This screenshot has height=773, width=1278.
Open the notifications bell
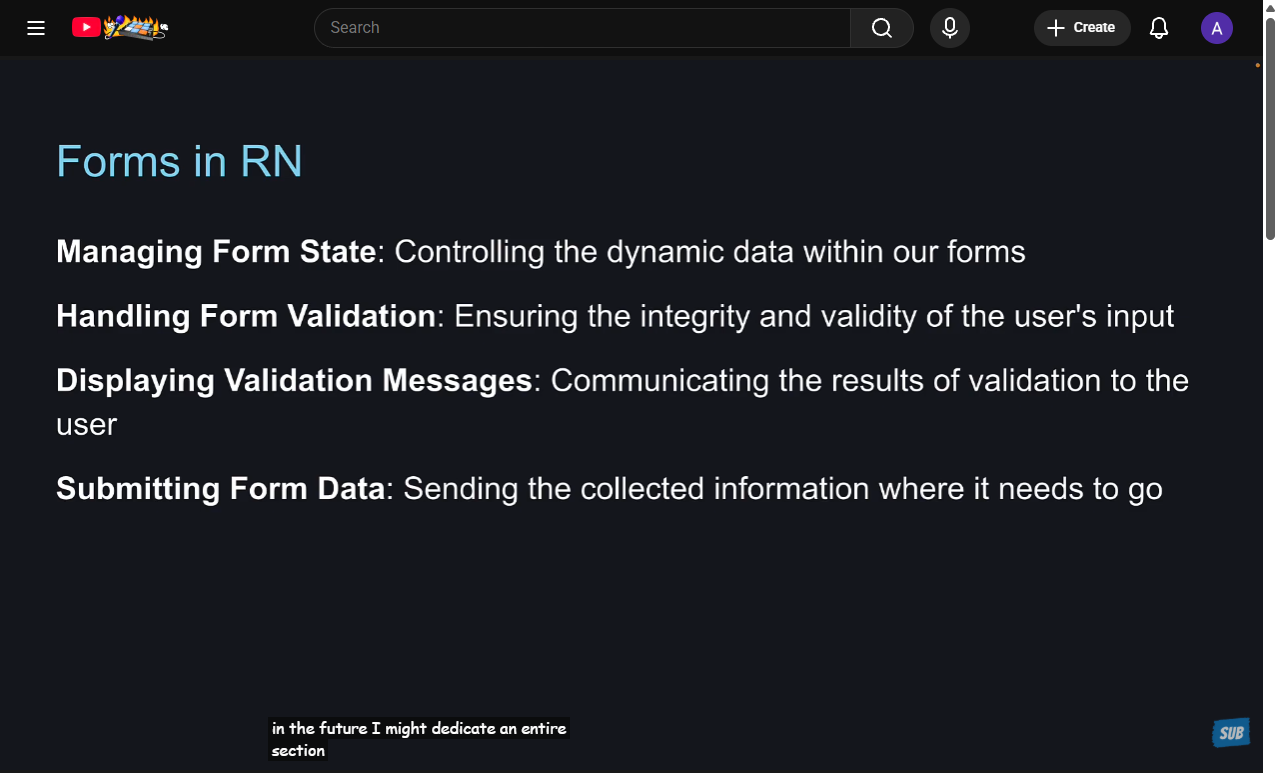coord(1159,28)
